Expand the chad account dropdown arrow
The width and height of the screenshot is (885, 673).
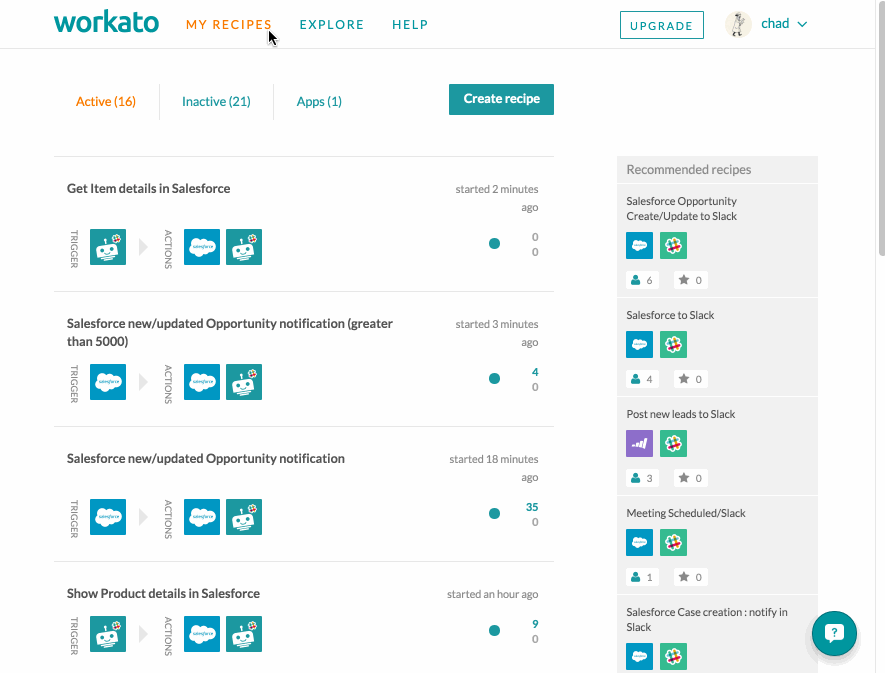pos(802,24)
